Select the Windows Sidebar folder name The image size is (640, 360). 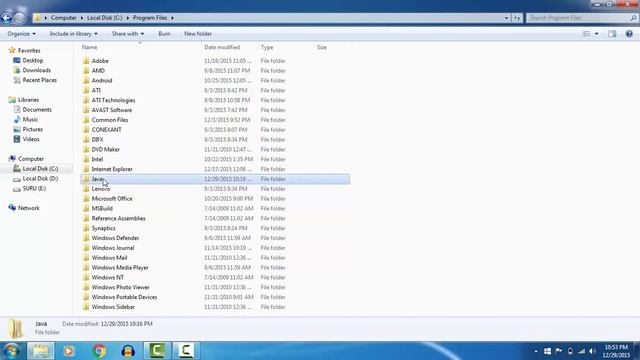pos(113,307)
